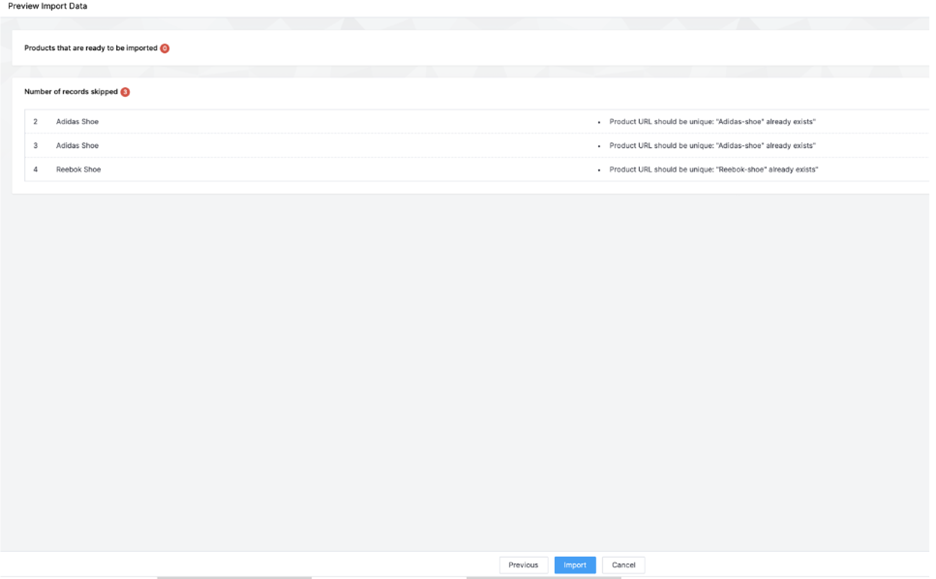
Task: Click row number 4 in skipped records
Action: coord(36,170)
